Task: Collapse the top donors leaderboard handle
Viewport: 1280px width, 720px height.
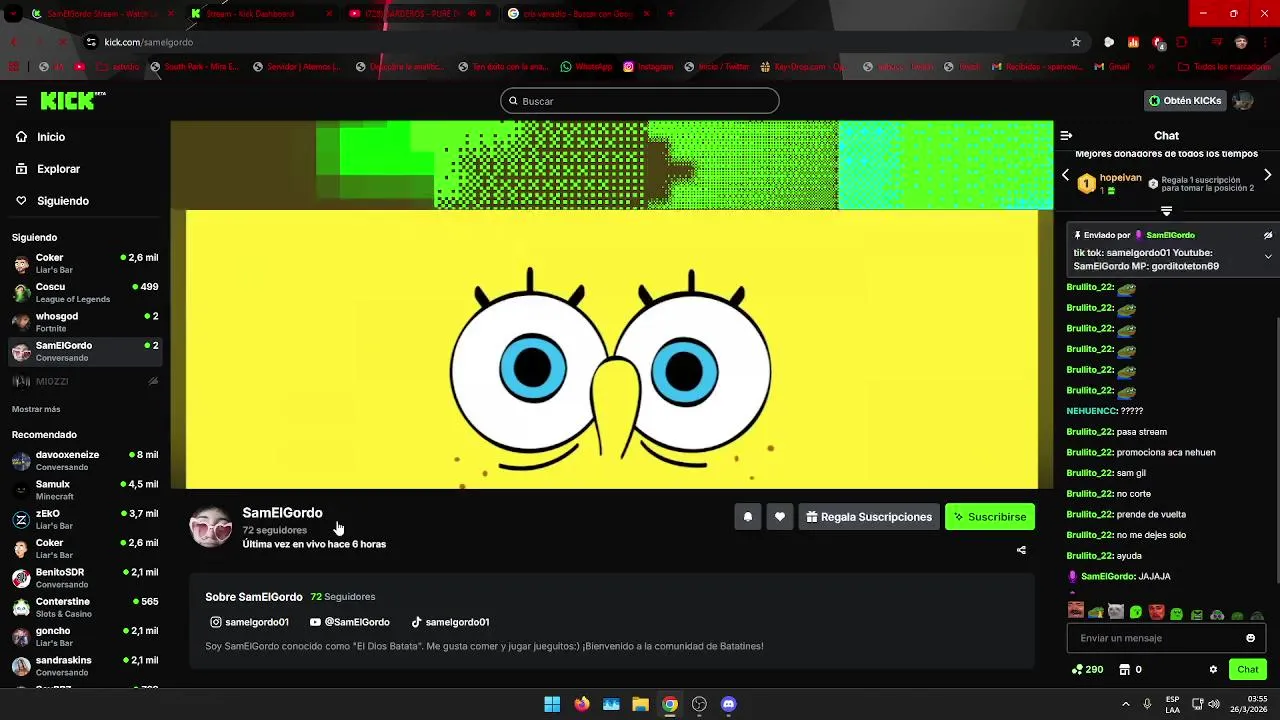Action: [1166, 211]
